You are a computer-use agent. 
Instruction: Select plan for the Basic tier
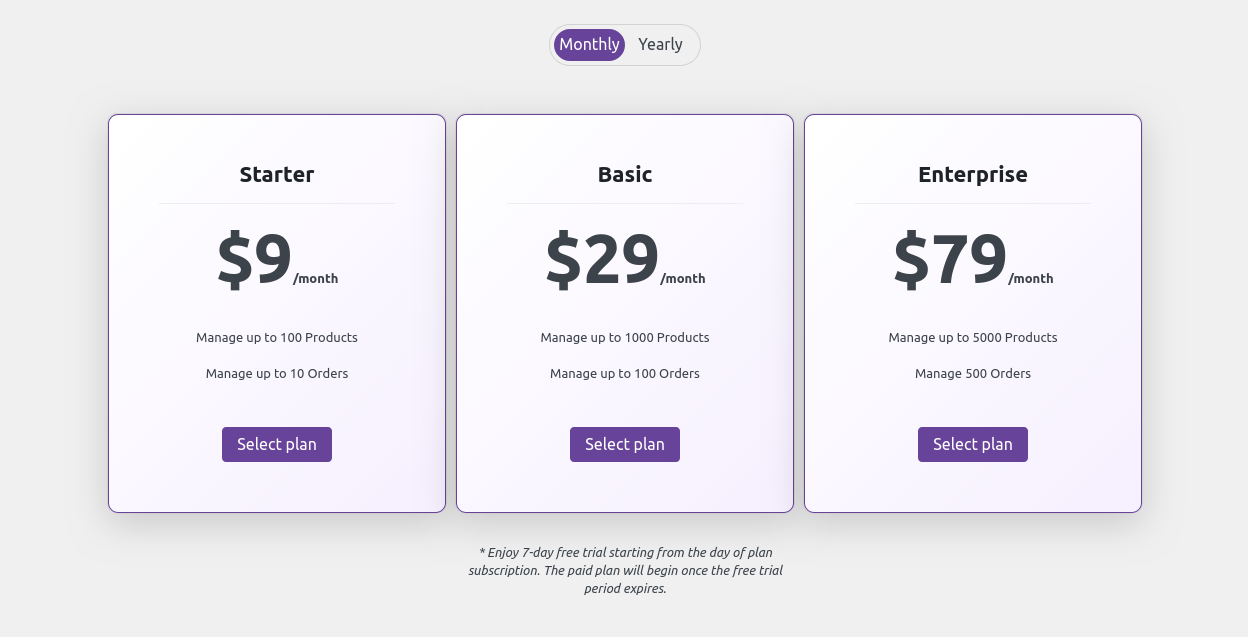point(625,444)
